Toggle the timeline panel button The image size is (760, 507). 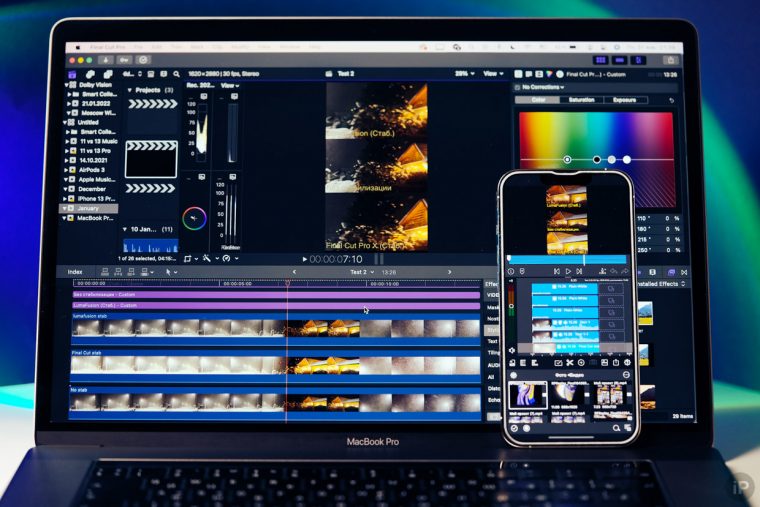[619, 60]
